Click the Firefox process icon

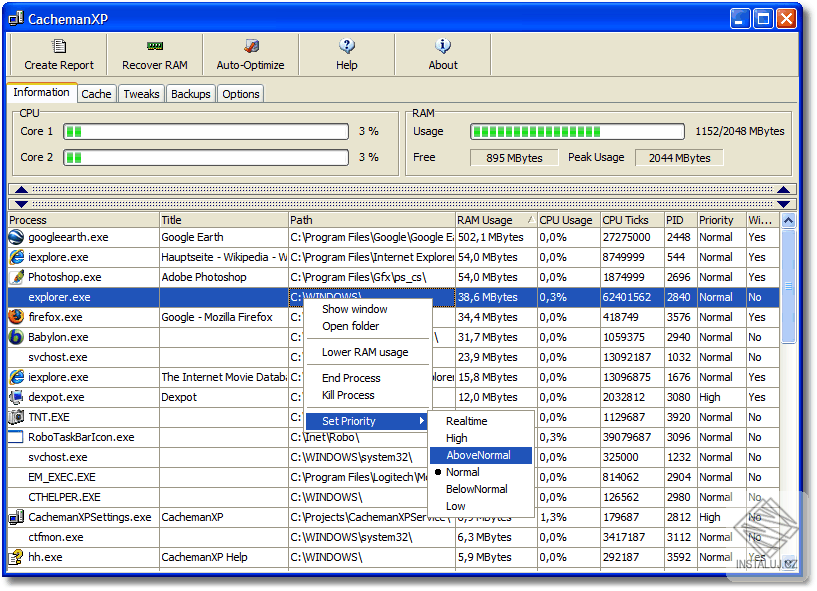(x=16, y=317)
